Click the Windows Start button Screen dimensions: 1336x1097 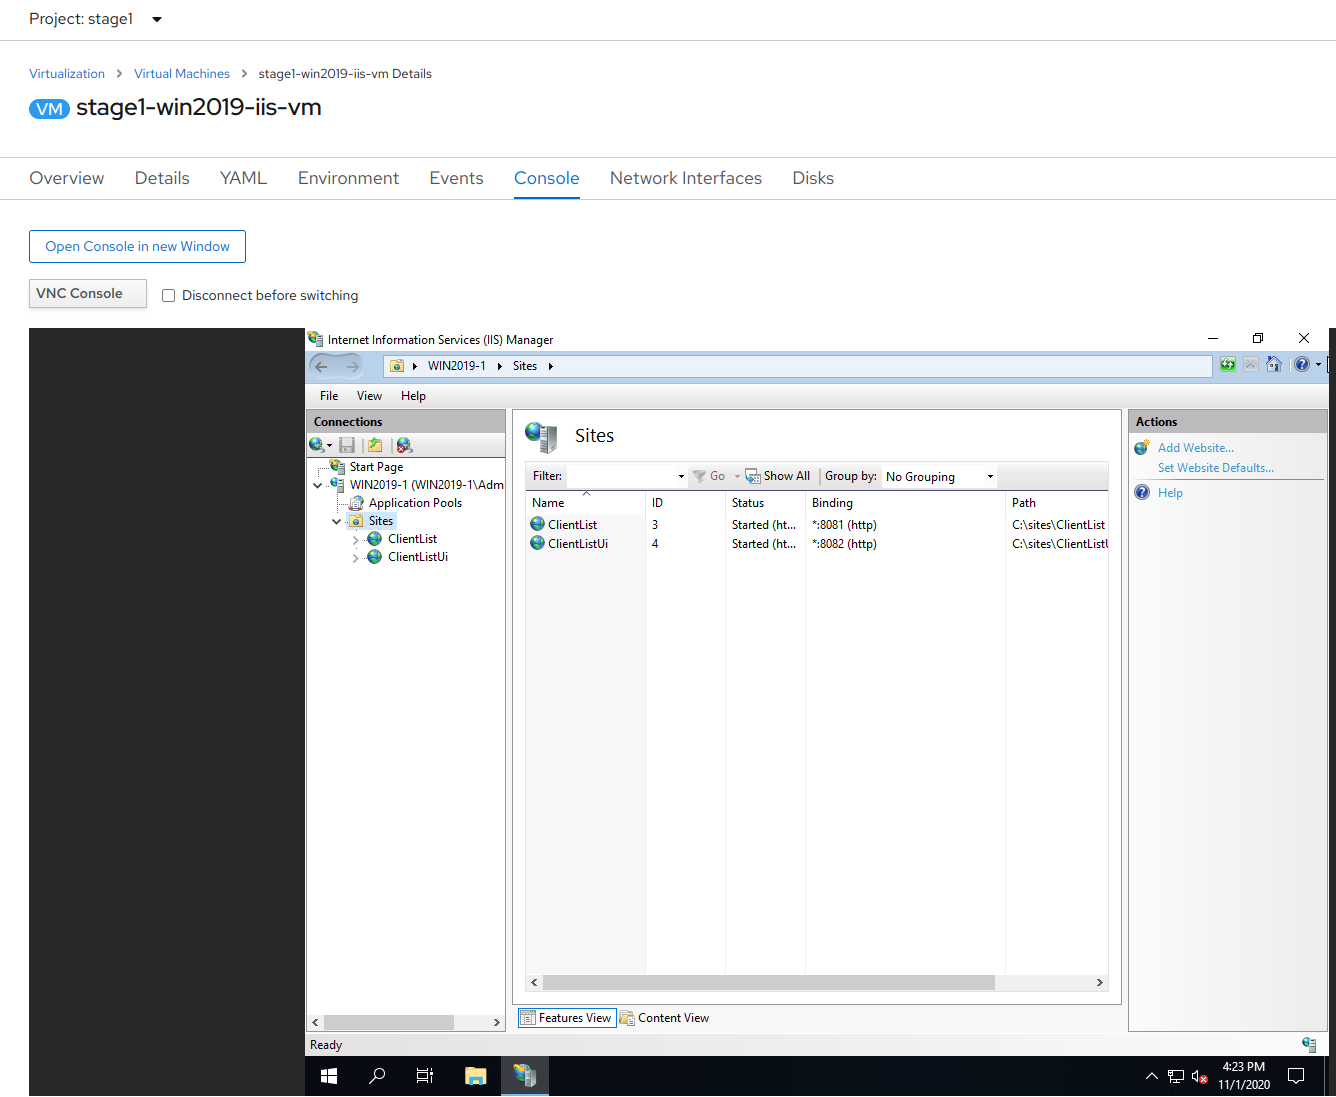click(x=328, y=1076)
